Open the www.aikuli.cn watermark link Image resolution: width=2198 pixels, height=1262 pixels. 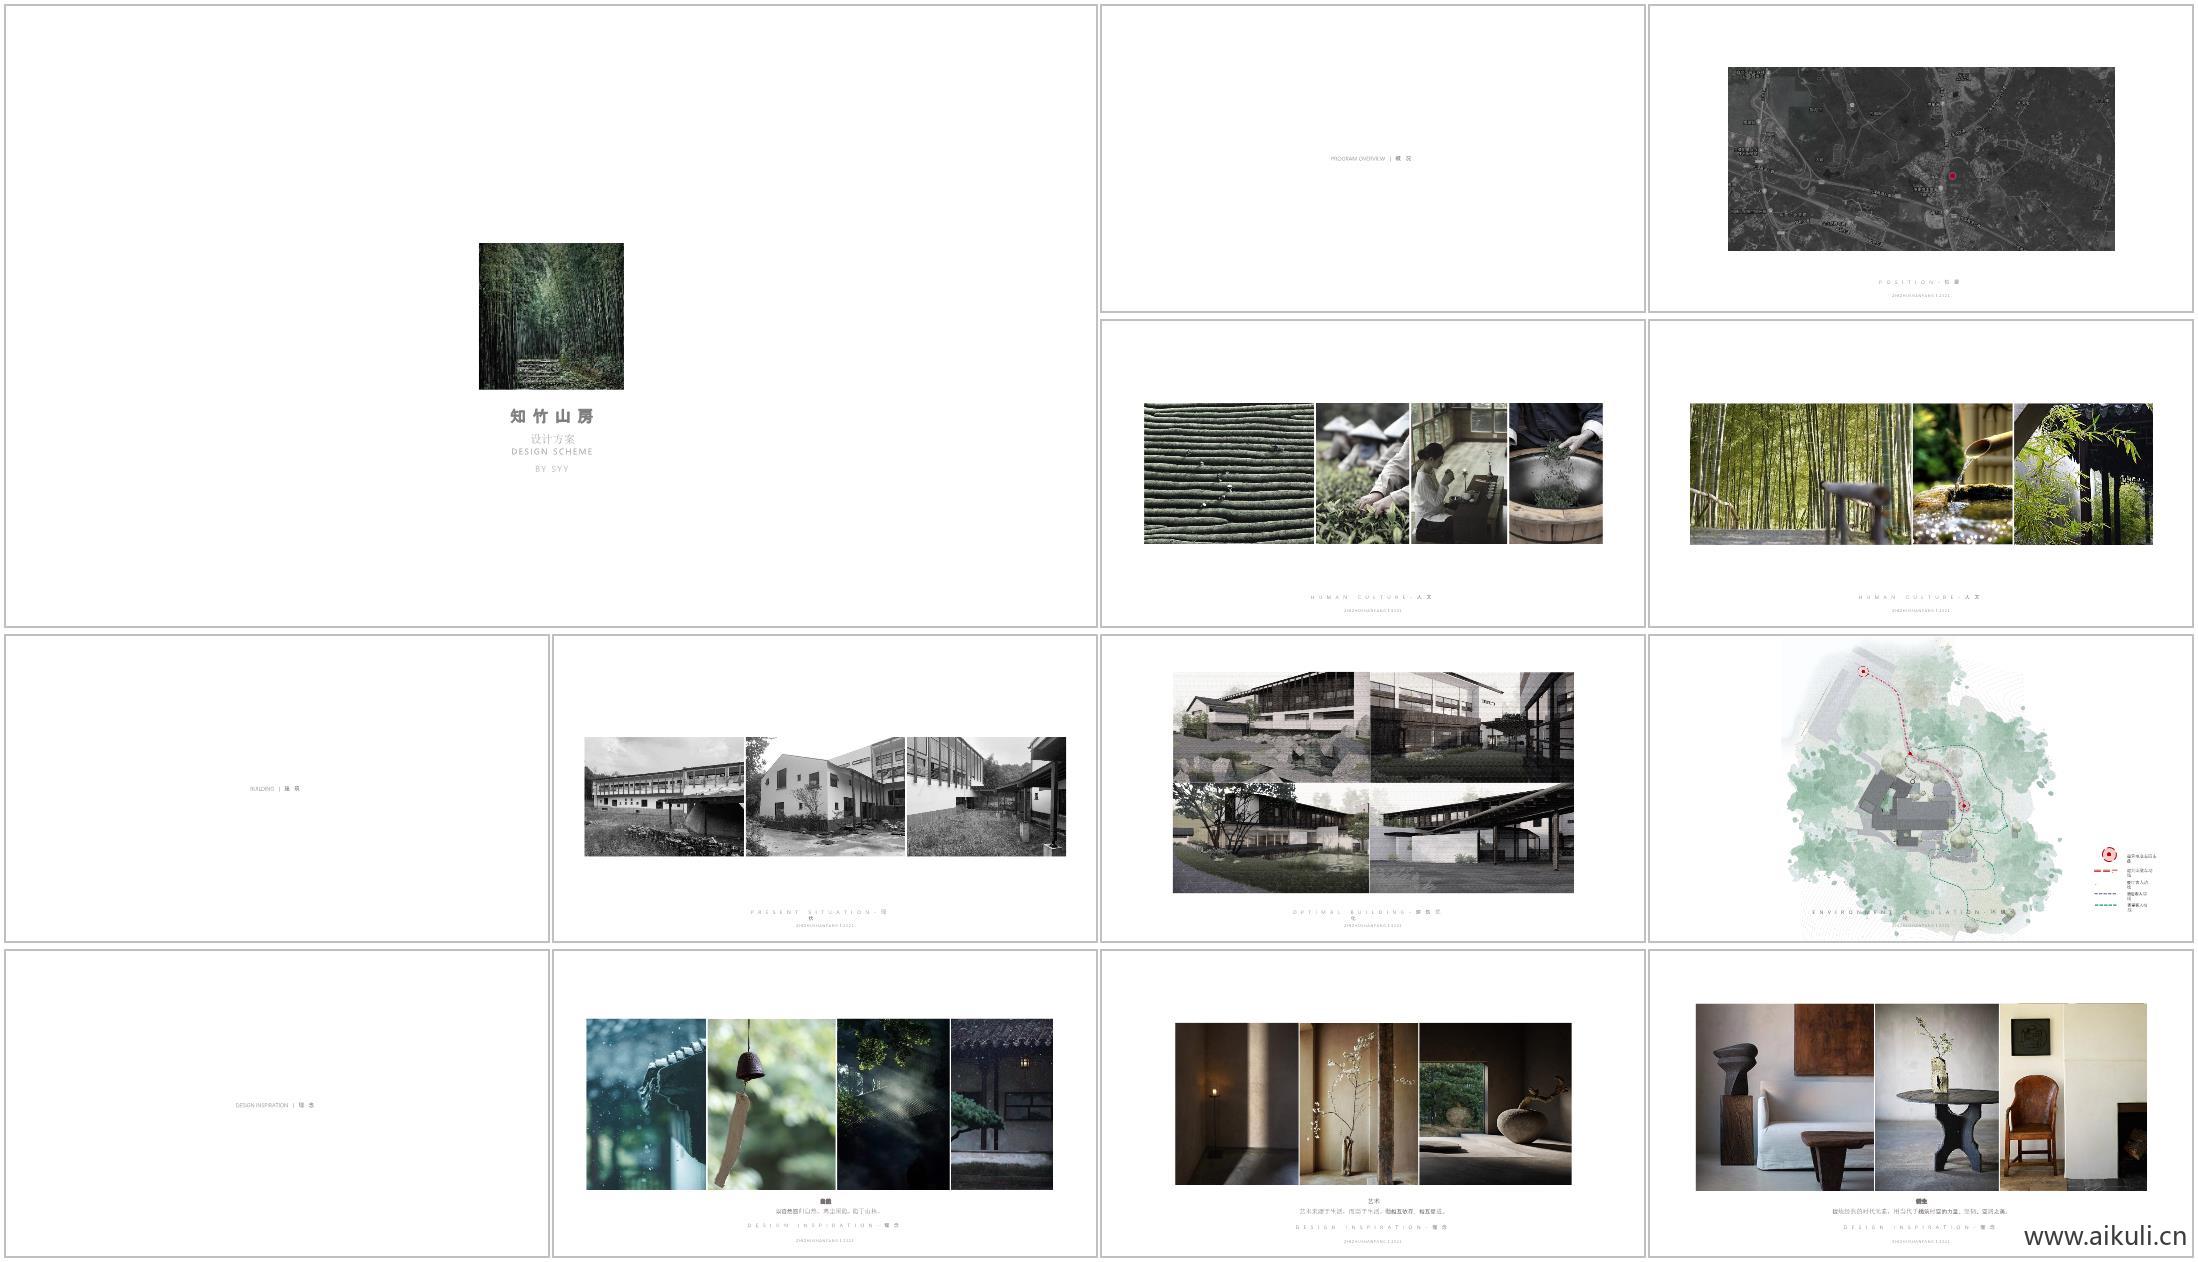[x=2104, y=1236]
